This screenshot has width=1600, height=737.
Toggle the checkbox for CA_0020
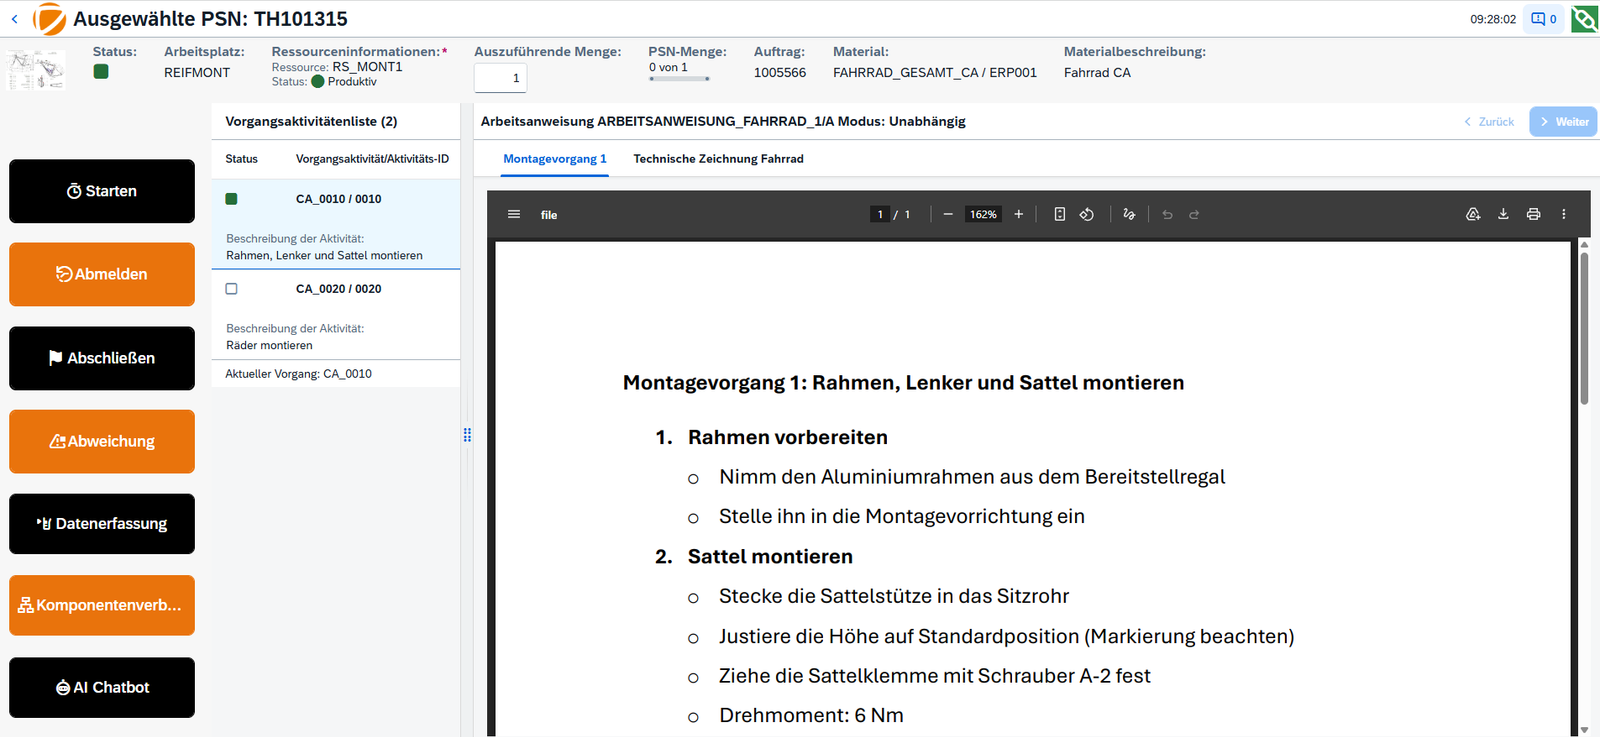pyautogui.click(x=231, y=289)
